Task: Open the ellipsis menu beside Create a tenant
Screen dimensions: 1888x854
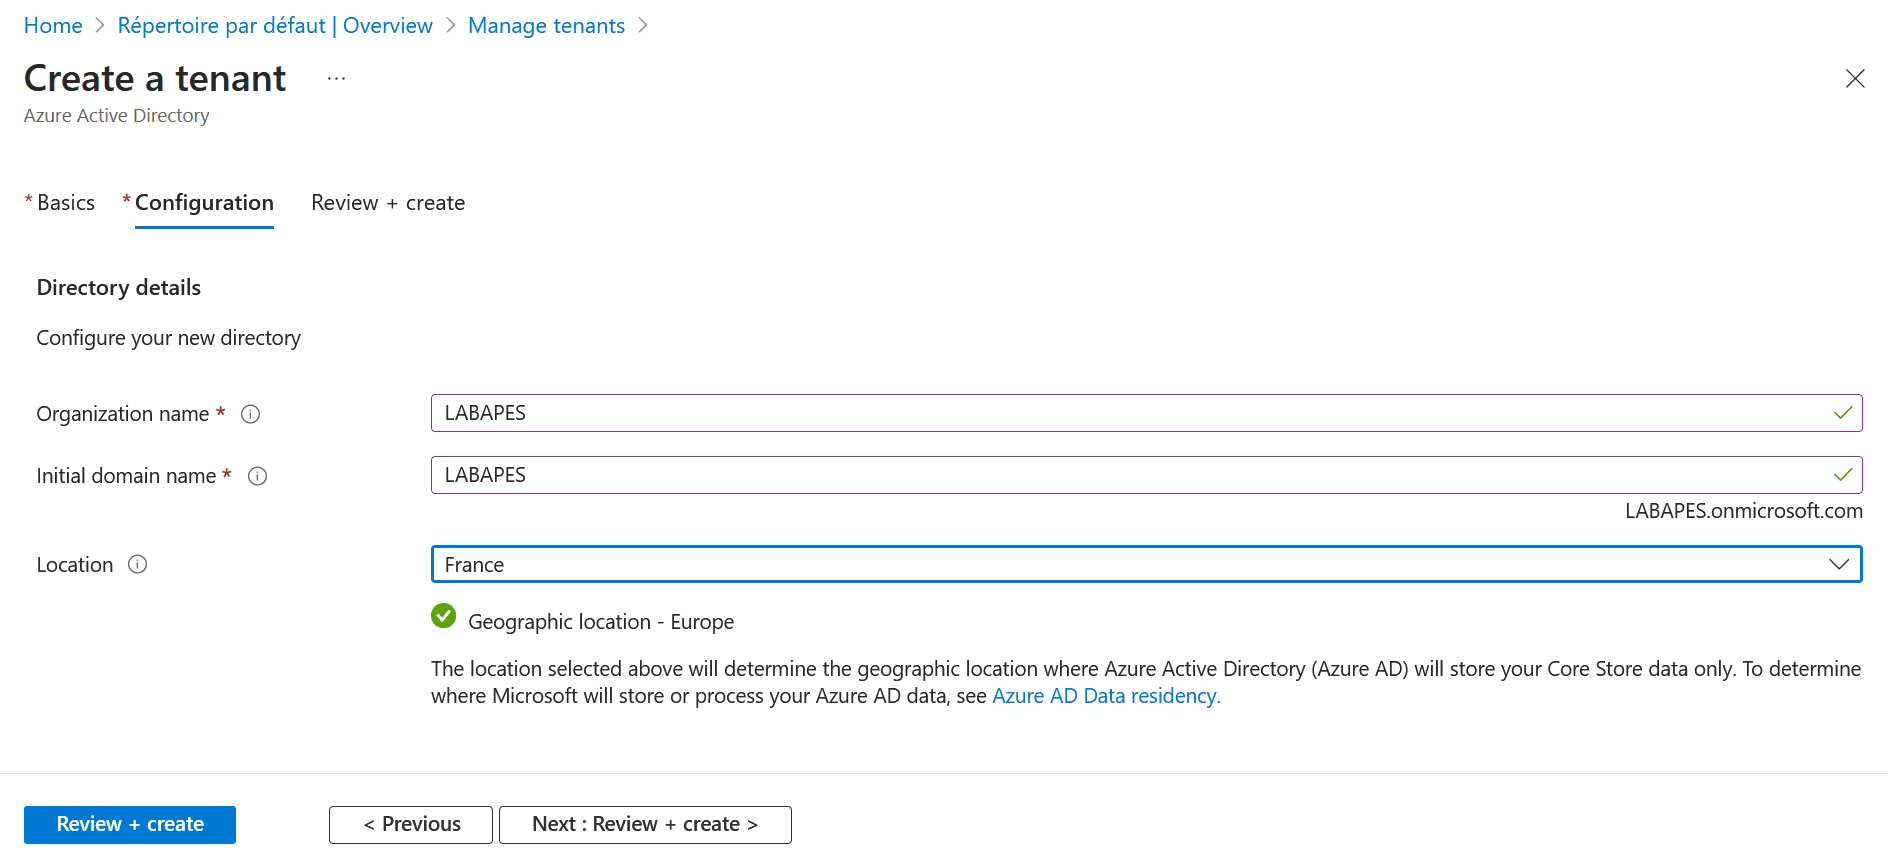Action: [336, 79]
